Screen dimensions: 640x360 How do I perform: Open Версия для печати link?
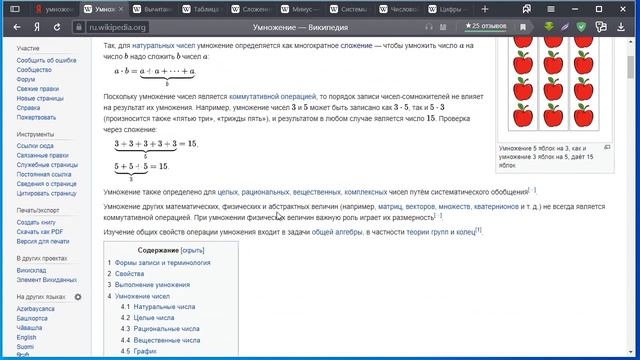click(x=43, y=242)
